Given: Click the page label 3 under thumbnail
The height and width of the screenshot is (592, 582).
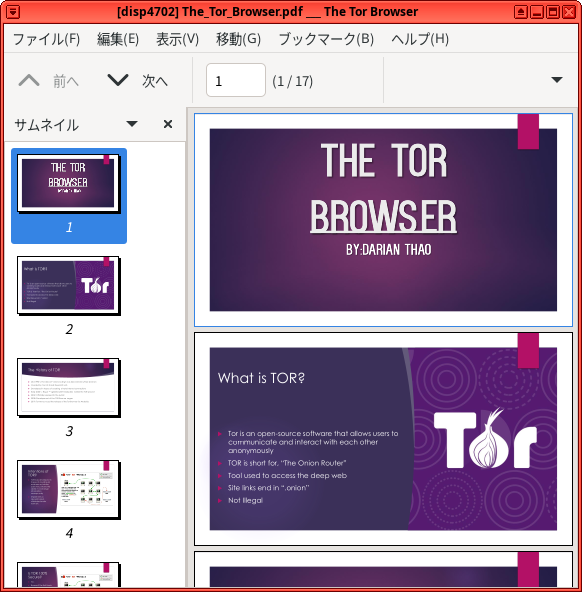Looking at the screenshot, I should pos(69,431).
